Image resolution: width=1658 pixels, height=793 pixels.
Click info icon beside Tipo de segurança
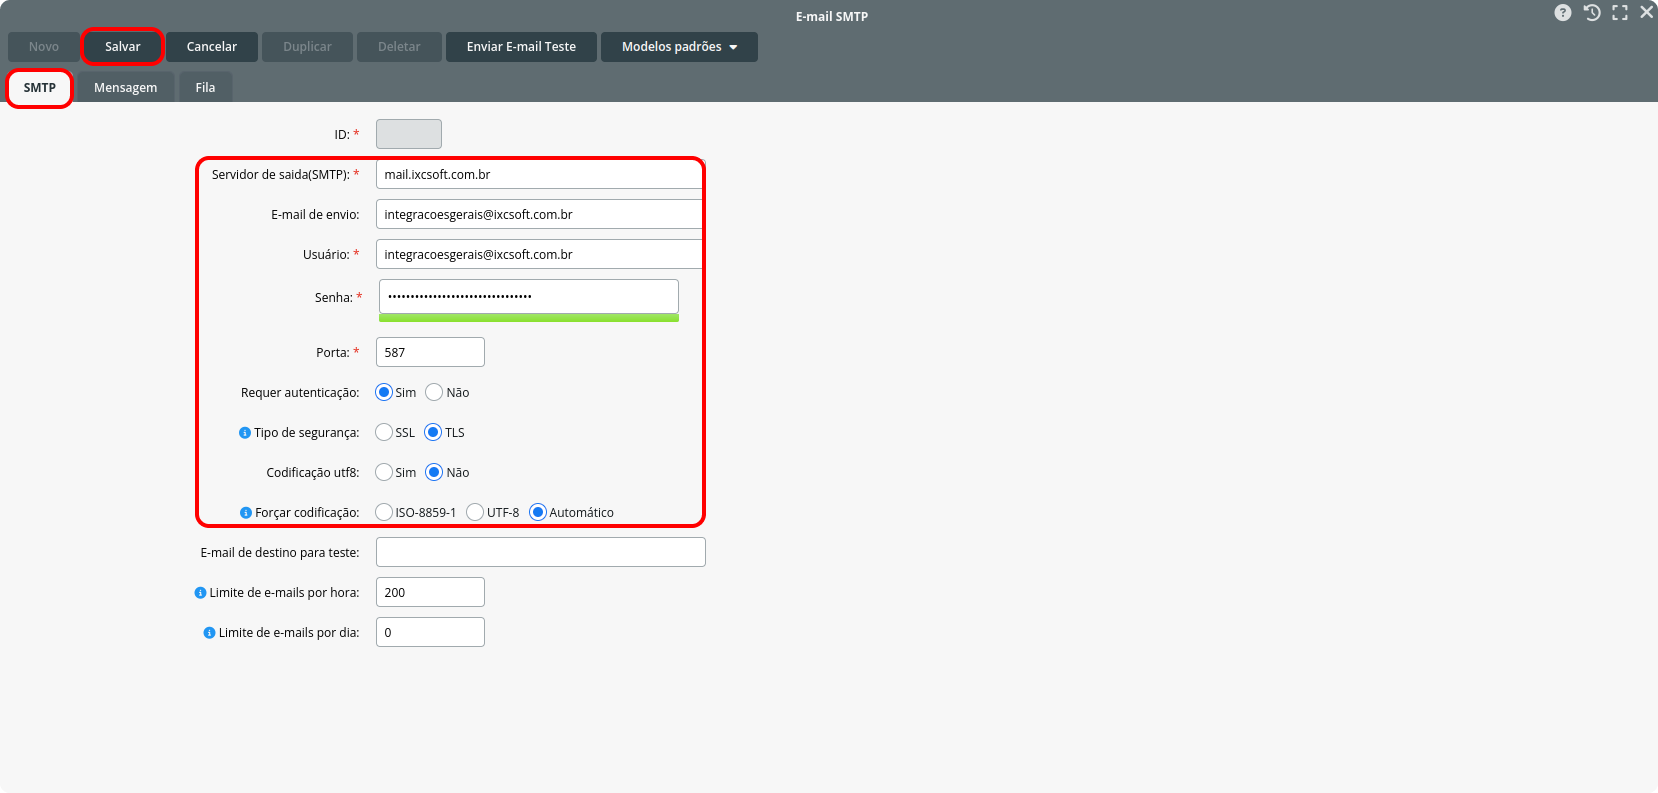[x=245, y=433]
